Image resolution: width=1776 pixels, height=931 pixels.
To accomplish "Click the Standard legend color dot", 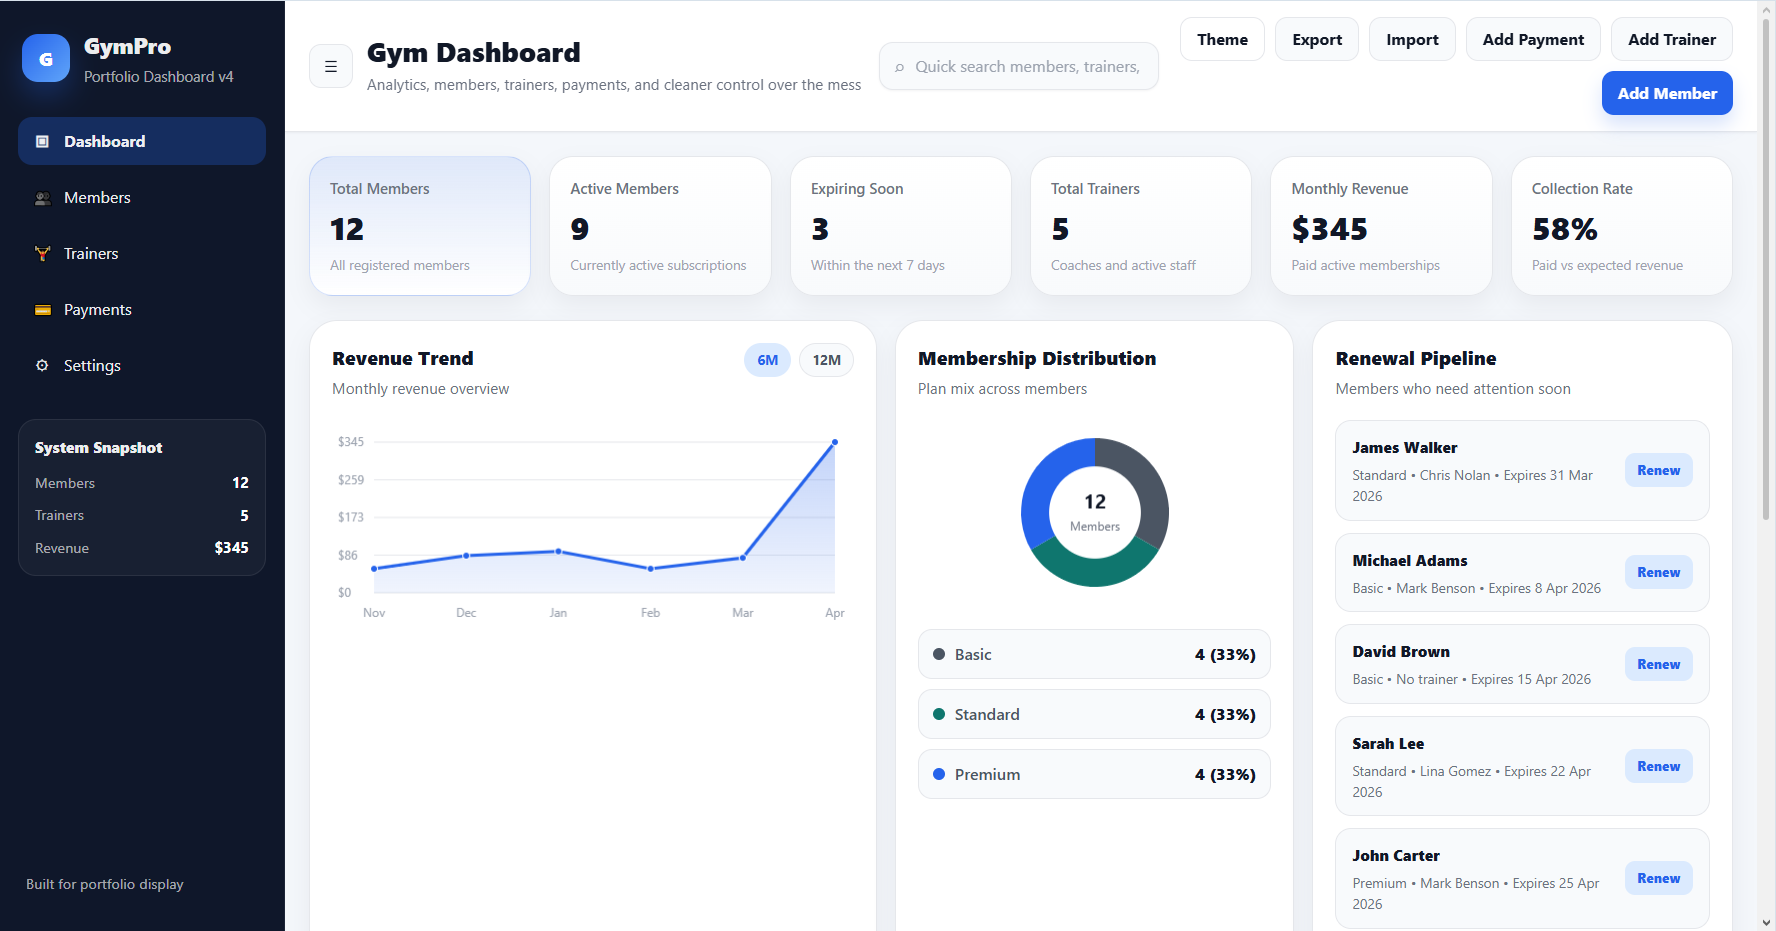I will click(x=939, y=714).
